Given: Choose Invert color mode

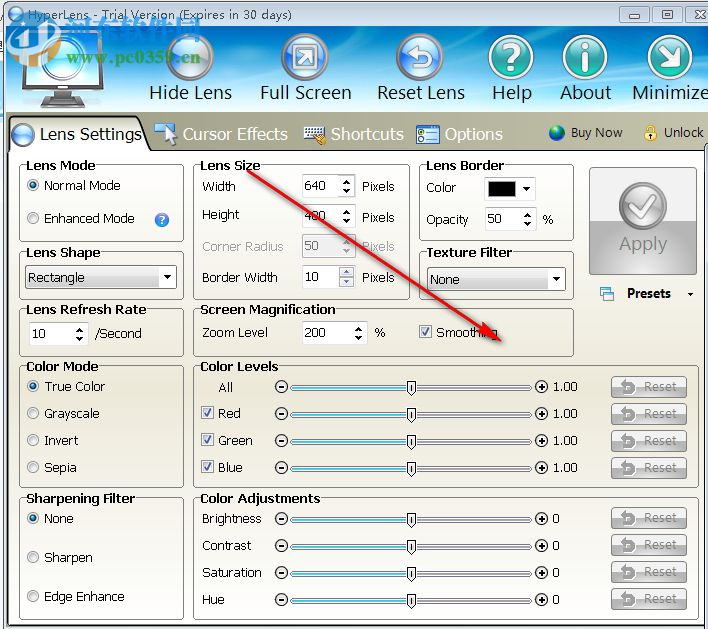Looking at the screenshot, I should click(33, 440).
